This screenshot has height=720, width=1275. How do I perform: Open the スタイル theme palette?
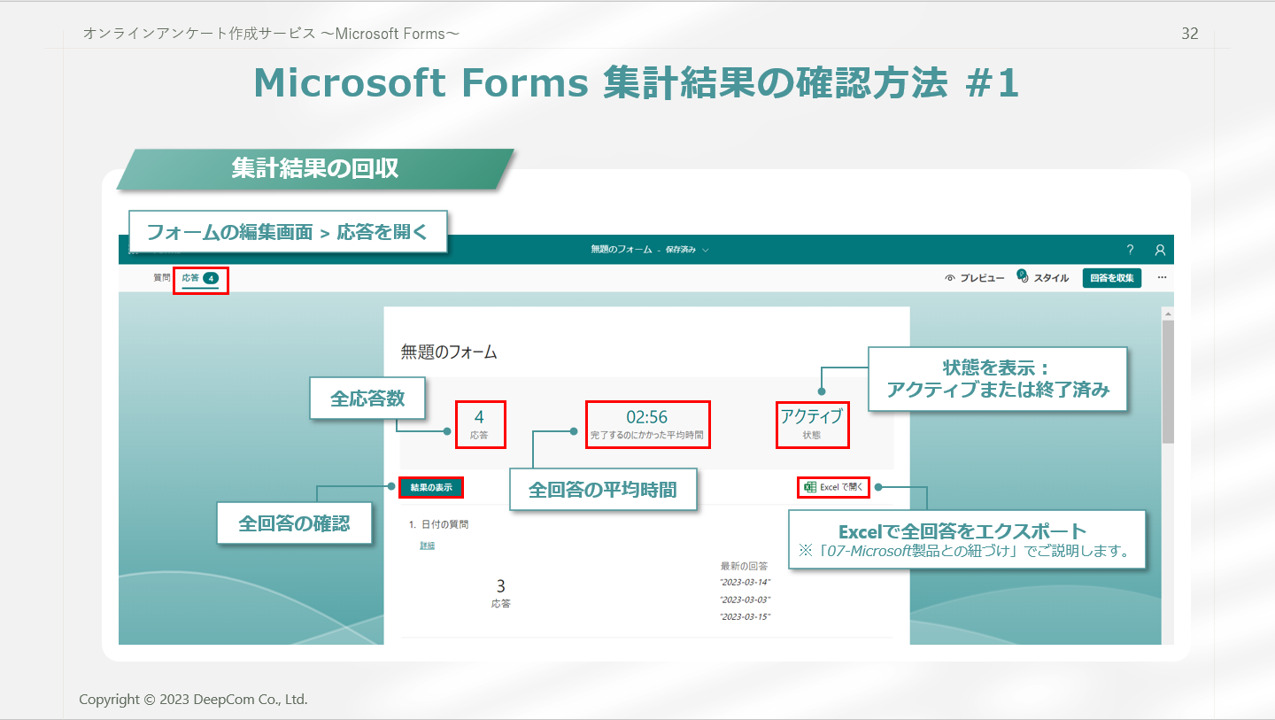tap(1043, 277)
